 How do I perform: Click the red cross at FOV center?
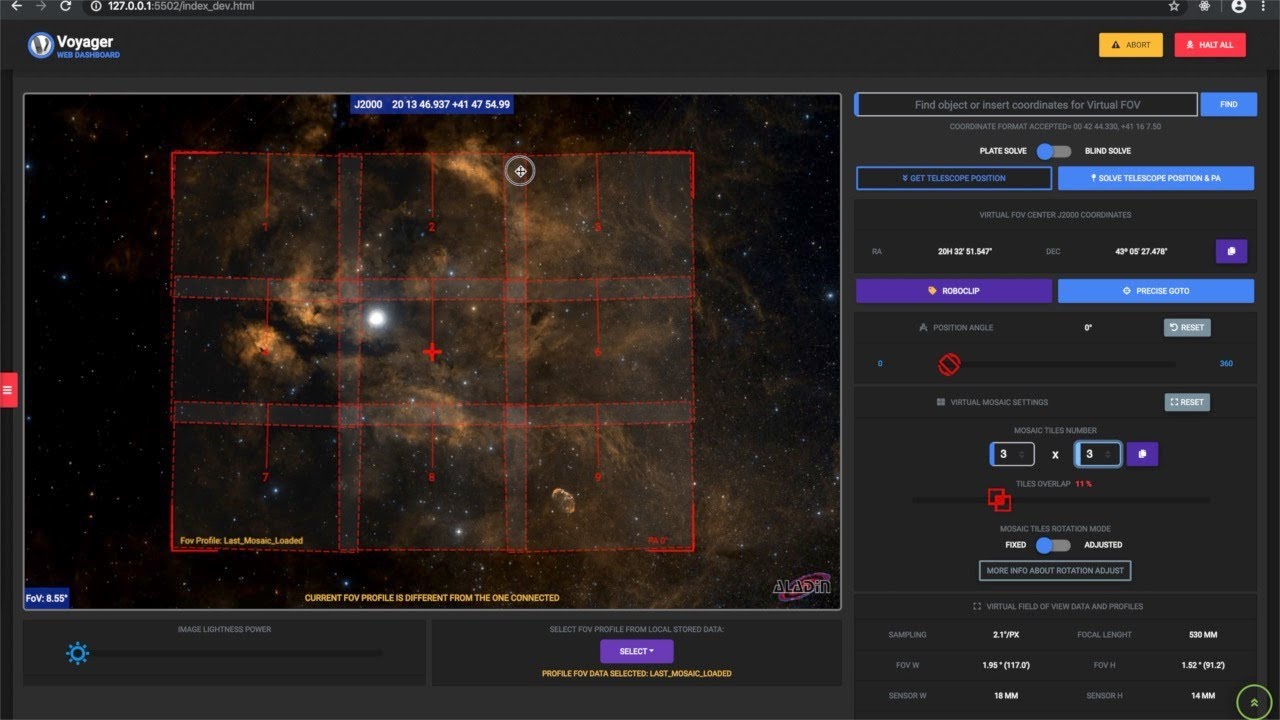[432, 352]
